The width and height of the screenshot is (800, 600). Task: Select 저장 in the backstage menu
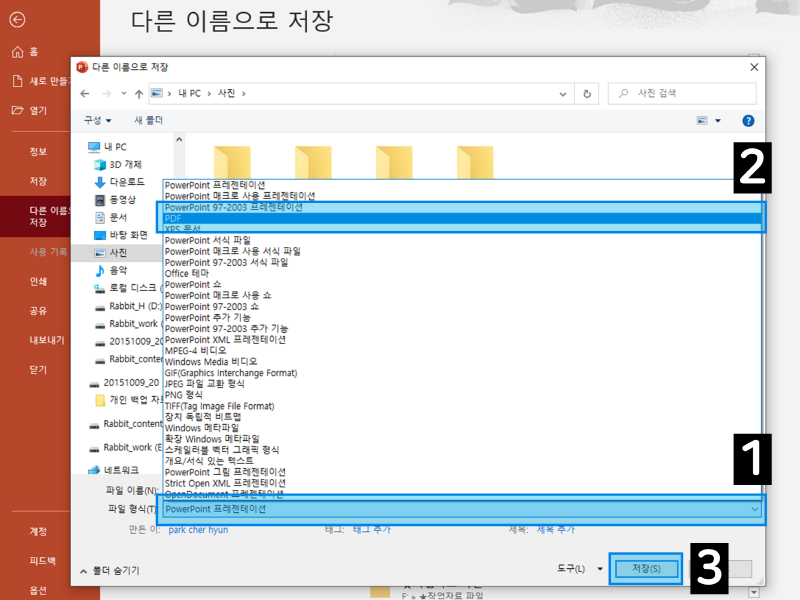click(x=38, y=181)
